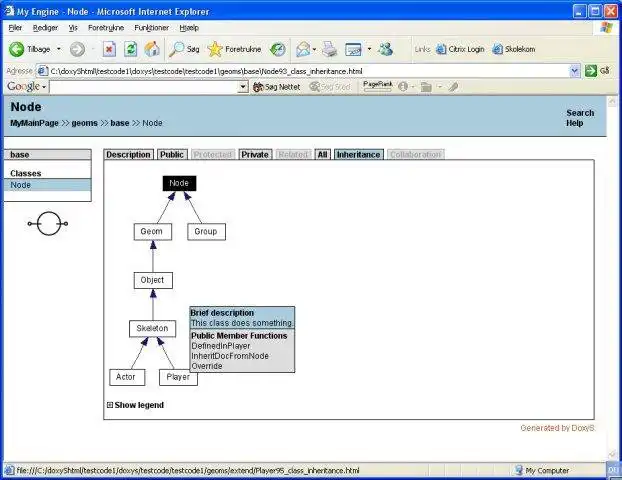This screenshot has height=480, width=622.
Task: Click the page icon in the address bar
Action: [x=42, y=71]
